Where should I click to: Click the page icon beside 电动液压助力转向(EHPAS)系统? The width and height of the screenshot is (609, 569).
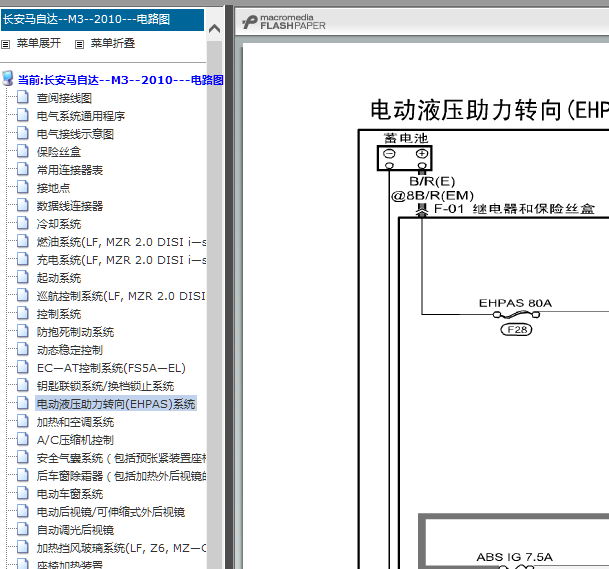(x=23, y=403)
